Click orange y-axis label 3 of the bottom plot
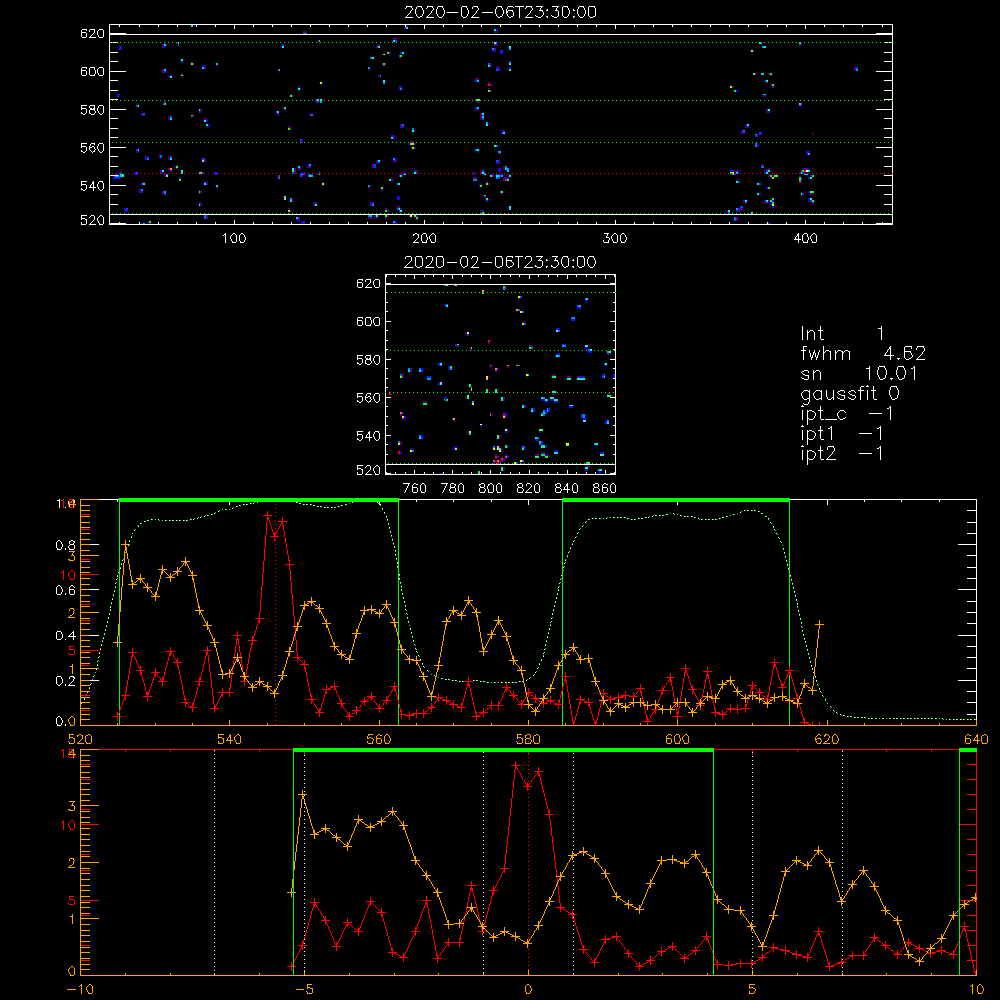The height and width of the screenshot is (1000, 1000). 71,807
